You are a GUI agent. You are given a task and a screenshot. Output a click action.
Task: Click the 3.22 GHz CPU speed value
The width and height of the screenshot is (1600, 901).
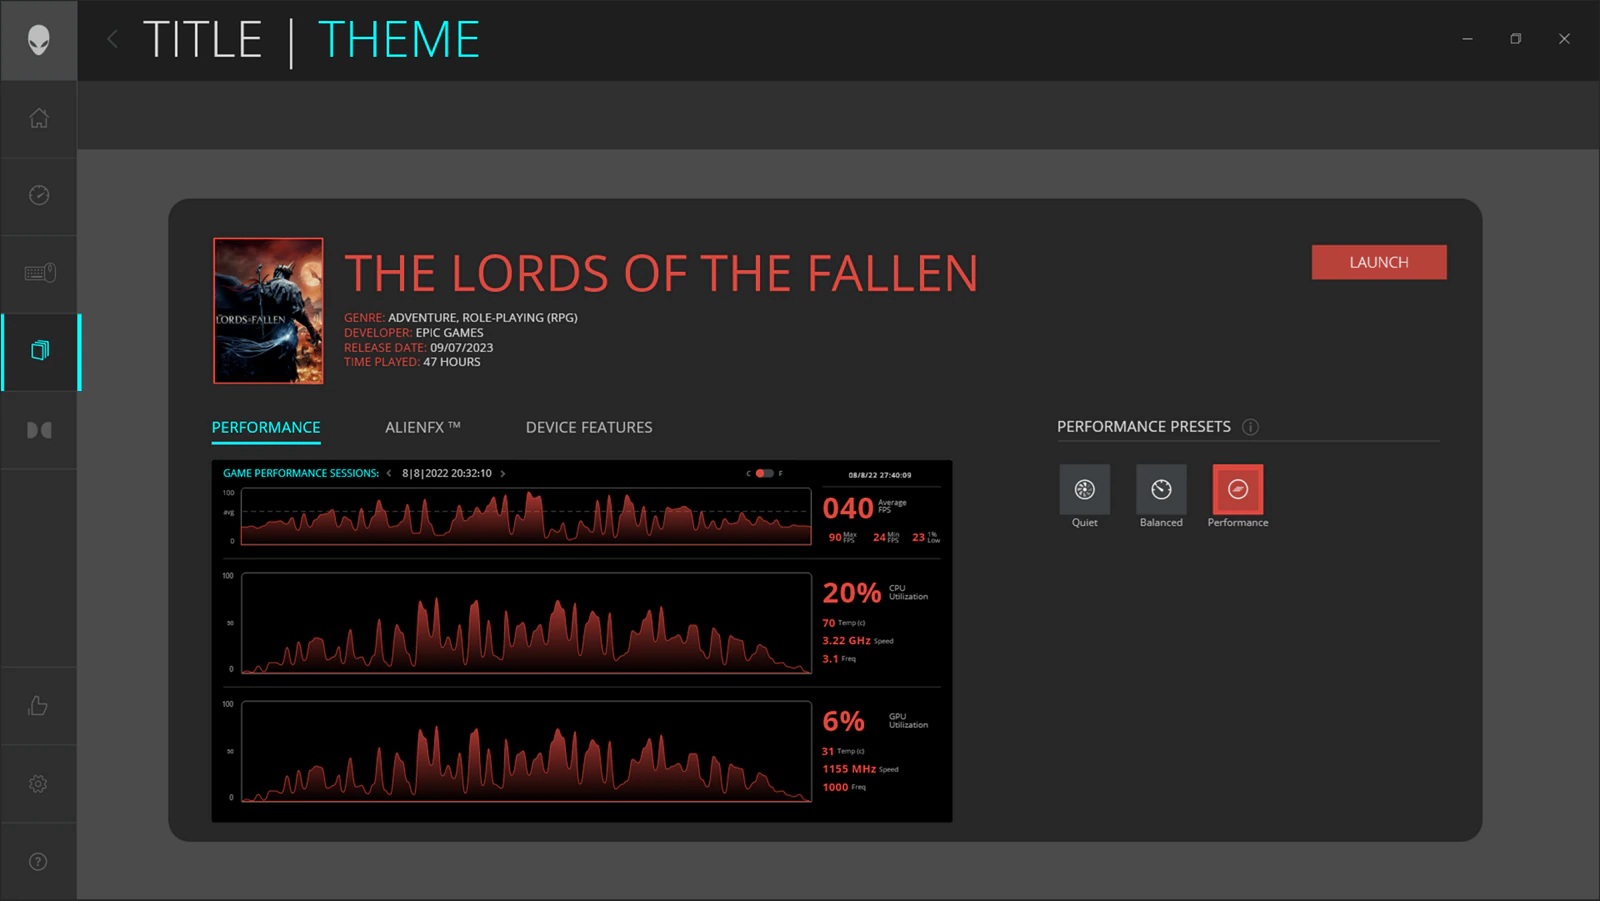pyautogui.click(x=846, y=641)
